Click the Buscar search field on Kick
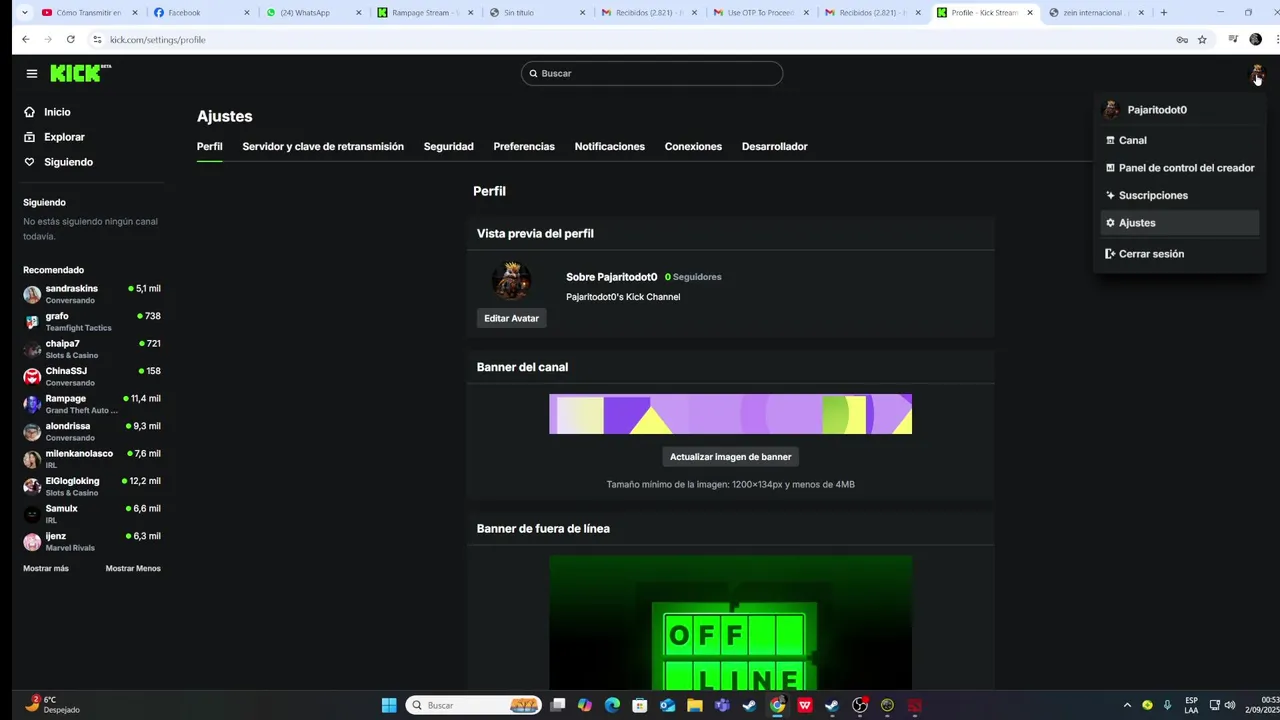 pos(652,73)
